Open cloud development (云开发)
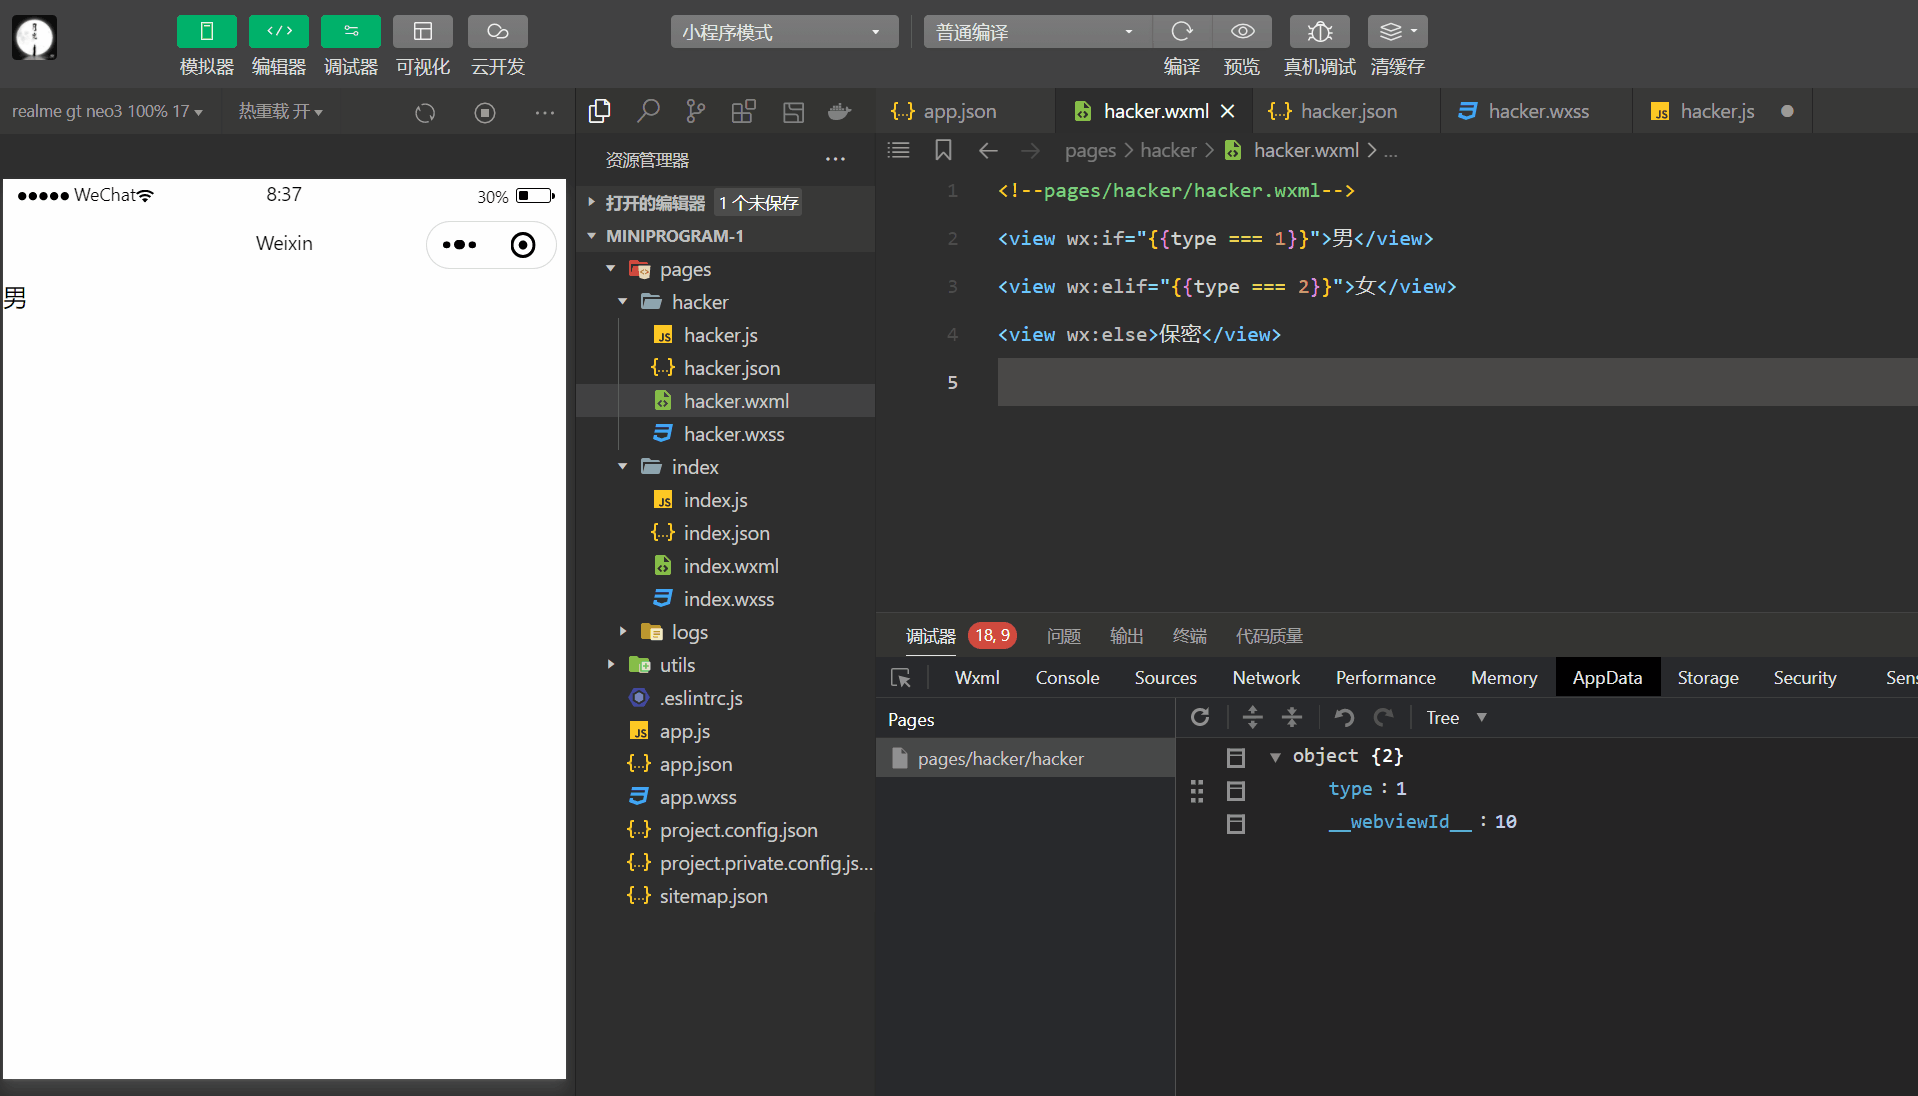The height and width of the screenshot is (1096, 1918). pos(498,32)
